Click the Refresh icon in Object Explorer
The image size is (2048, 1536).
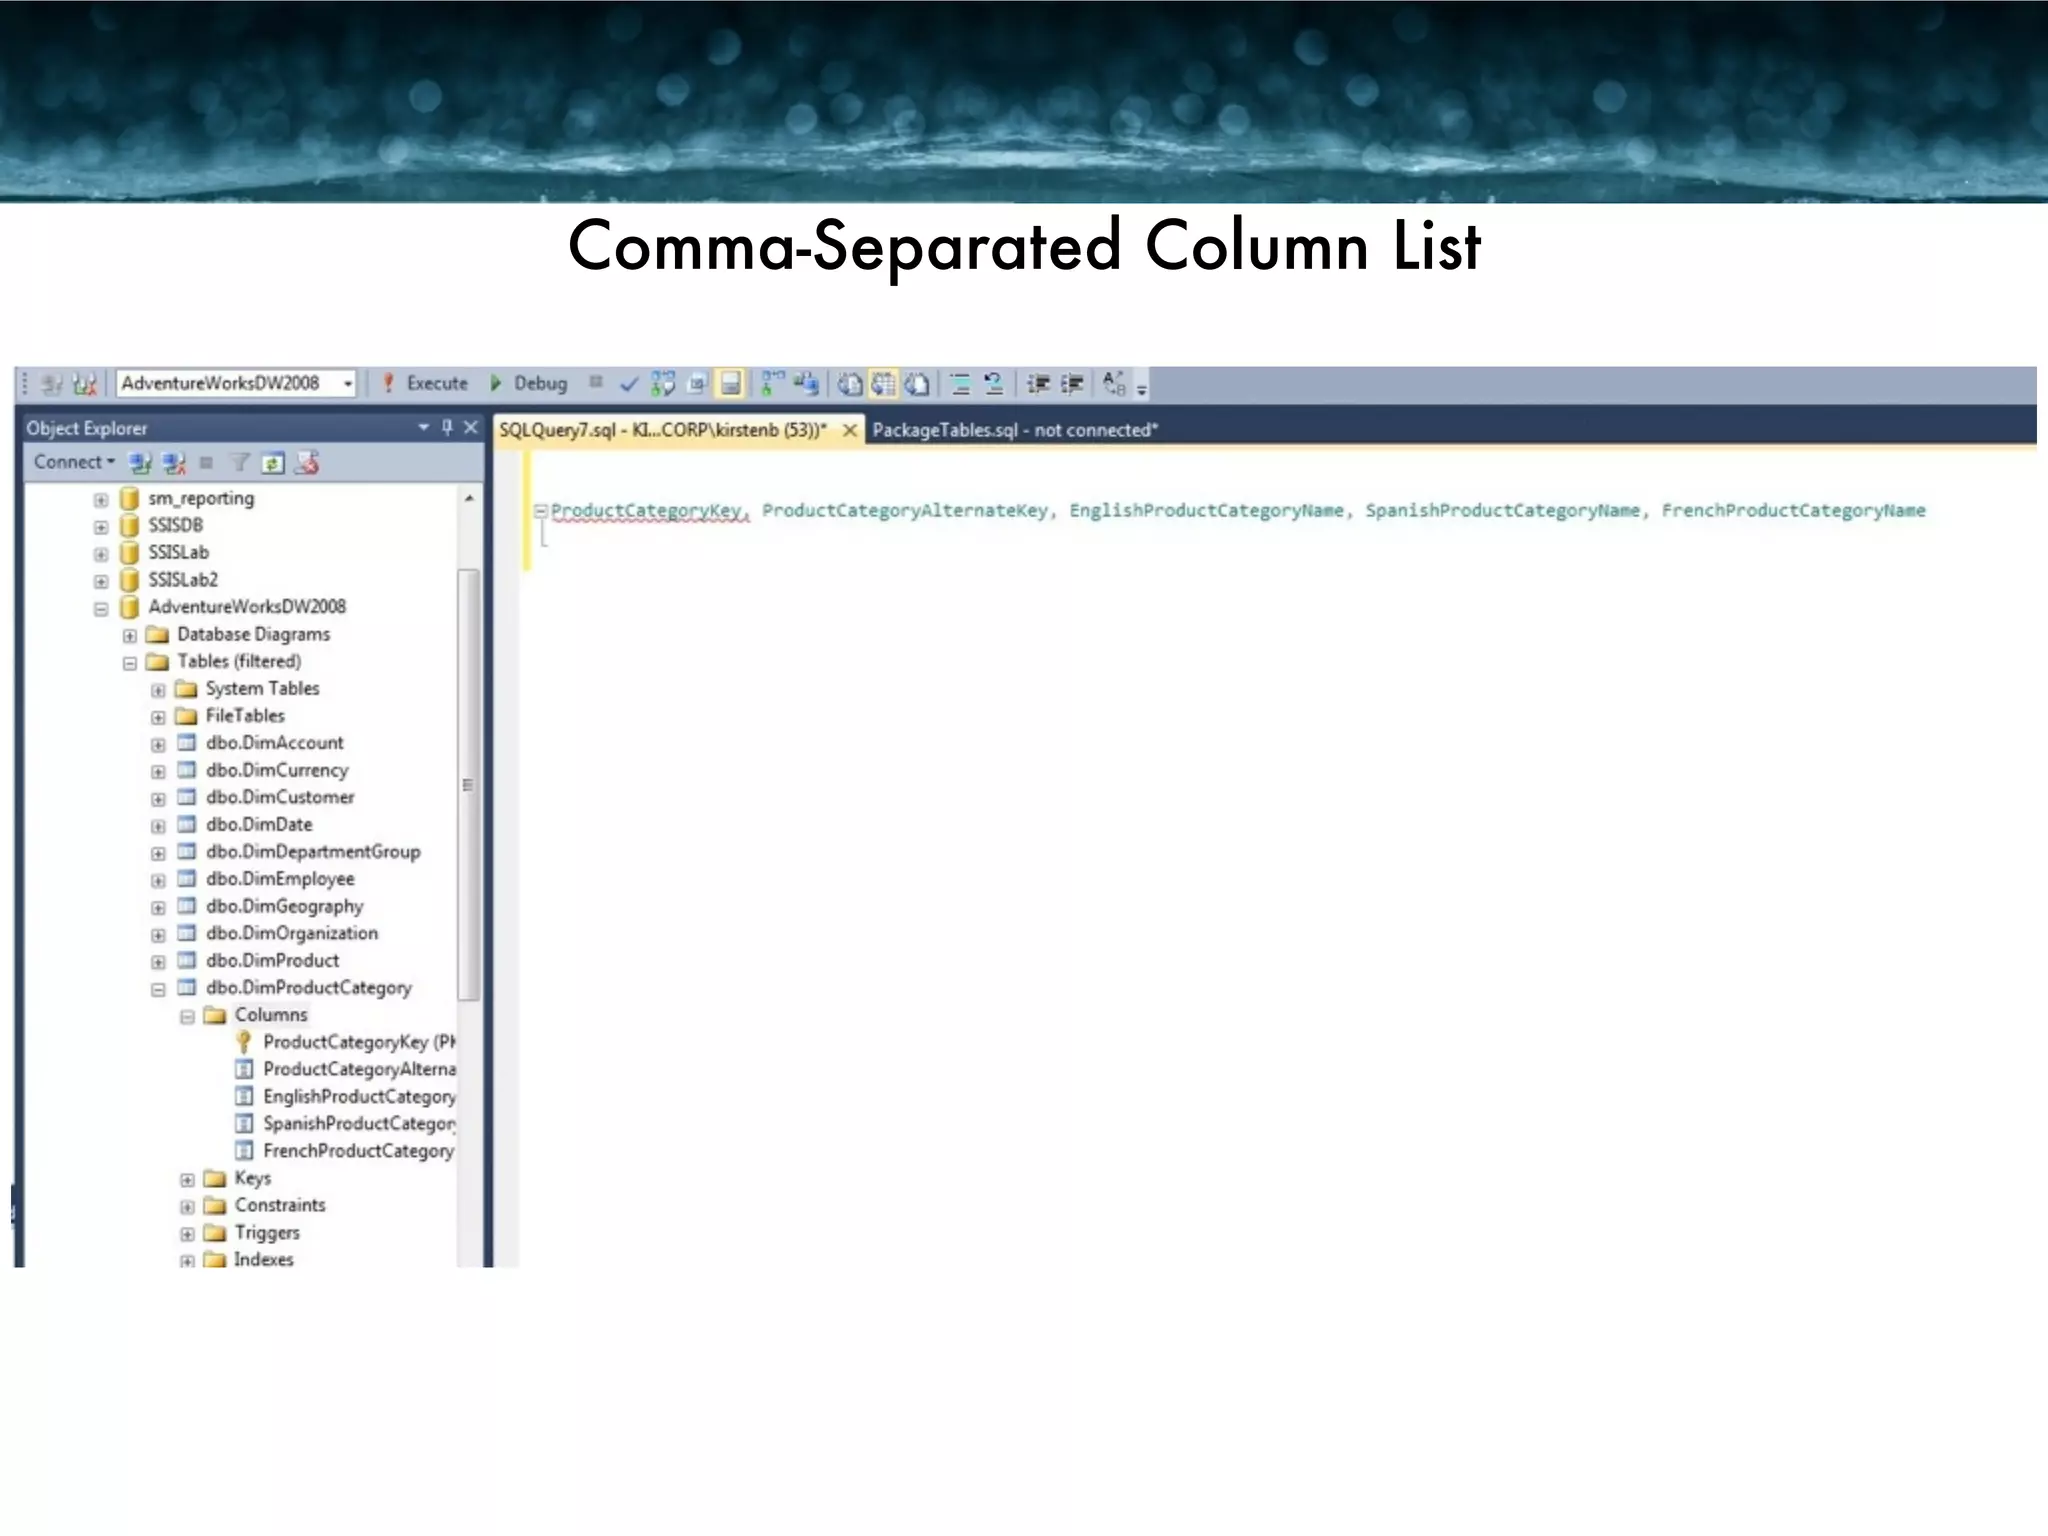(272, 463)
